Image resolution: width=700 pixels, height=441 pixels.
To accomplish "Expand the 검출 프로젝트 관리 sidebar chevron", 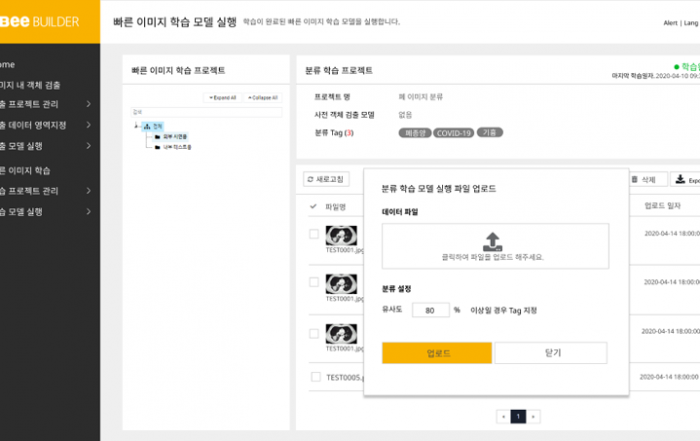I will tap(88, 104).
